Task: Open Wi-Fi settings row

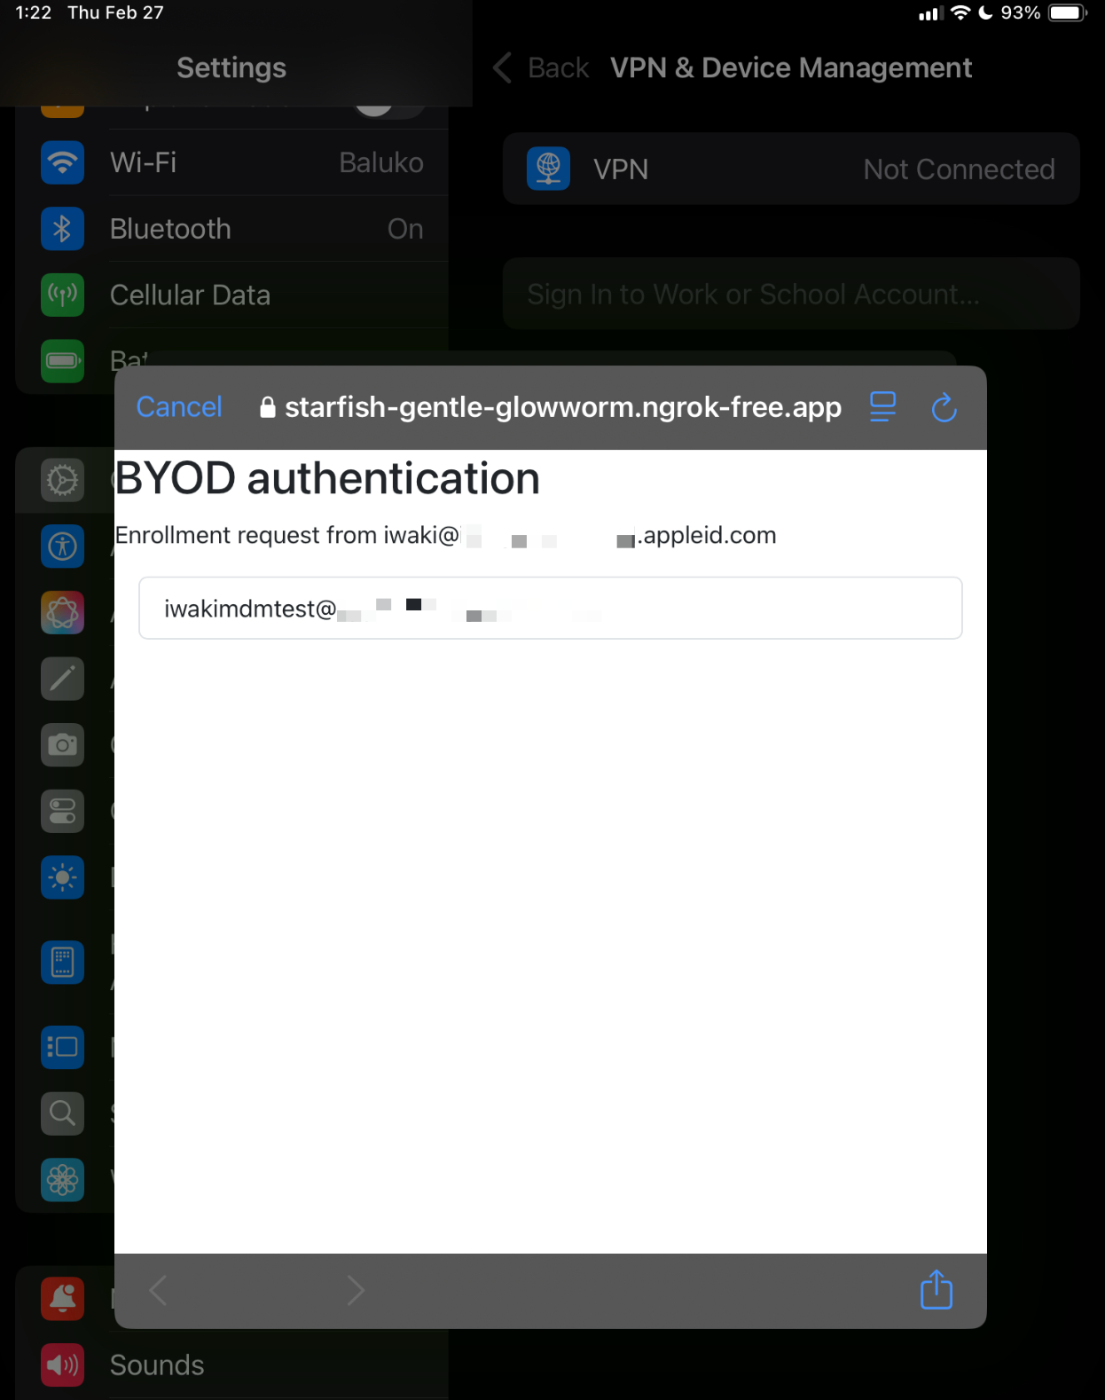Action: point(232,162)
